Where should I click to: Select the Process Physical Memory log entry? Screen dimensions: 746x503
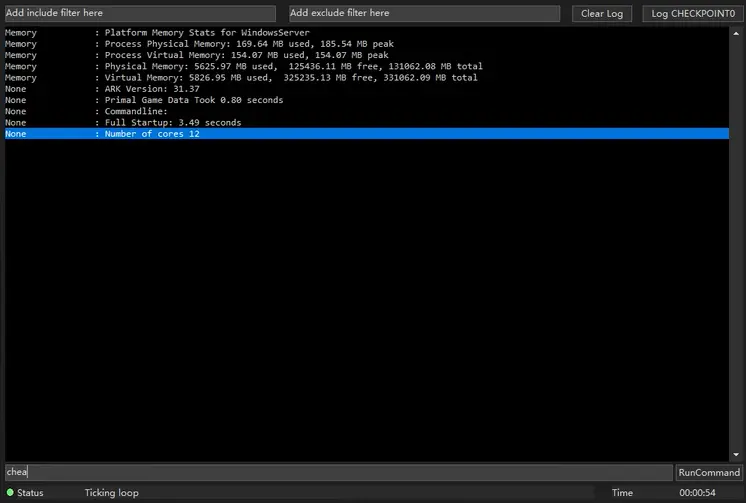(246, 44)
